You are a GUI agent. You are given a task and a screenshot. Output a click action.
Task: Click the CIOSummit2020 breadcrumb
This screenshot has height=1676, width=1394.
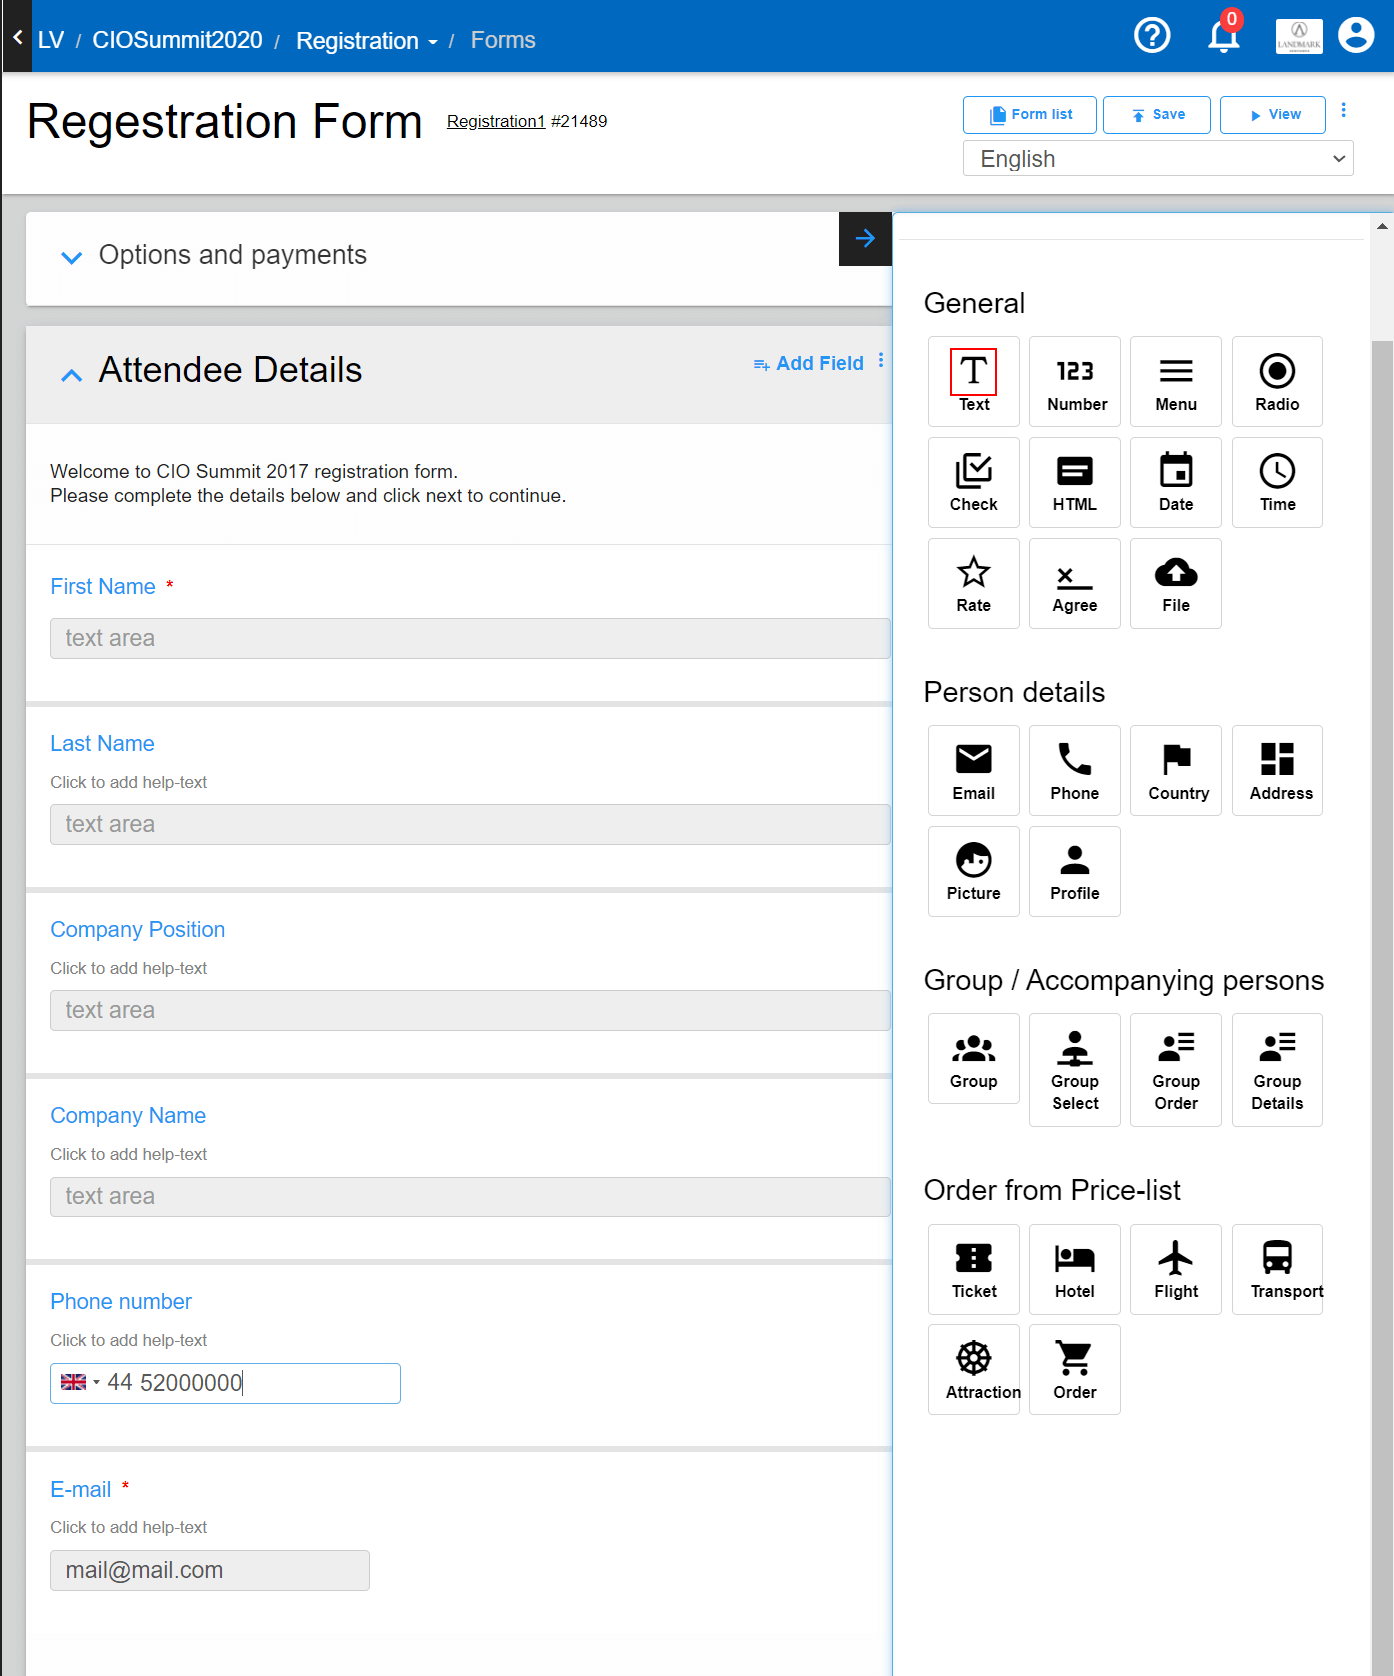[177, 40]
